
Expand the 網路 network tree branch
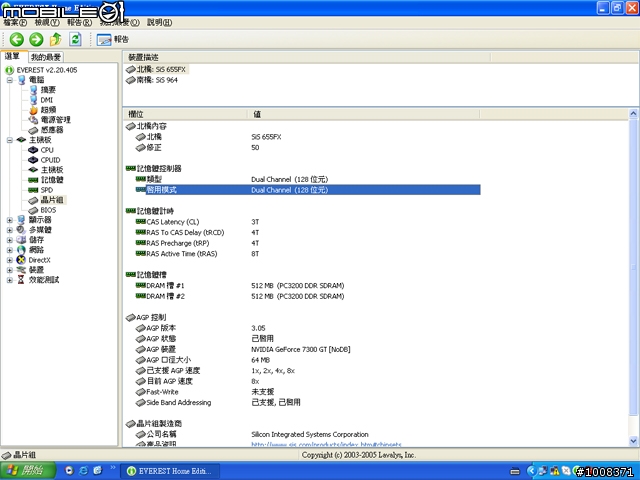(9, 250)
